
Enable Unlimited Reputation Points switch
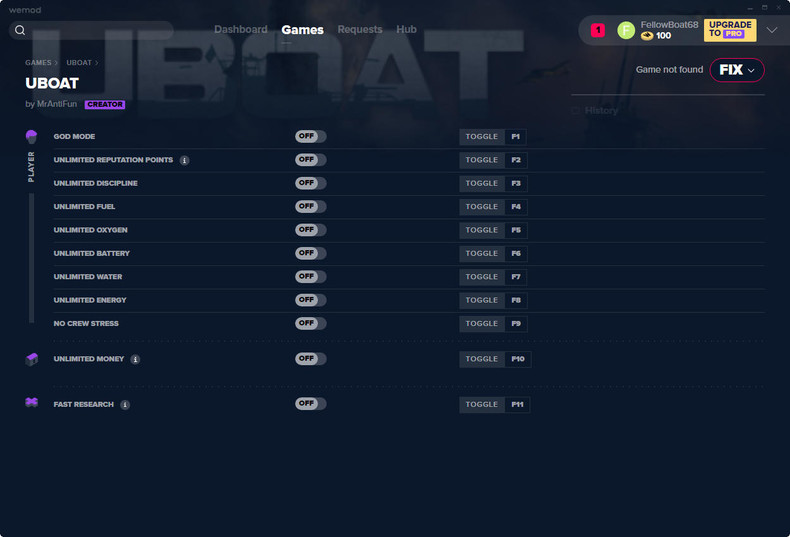coord(310,160)
